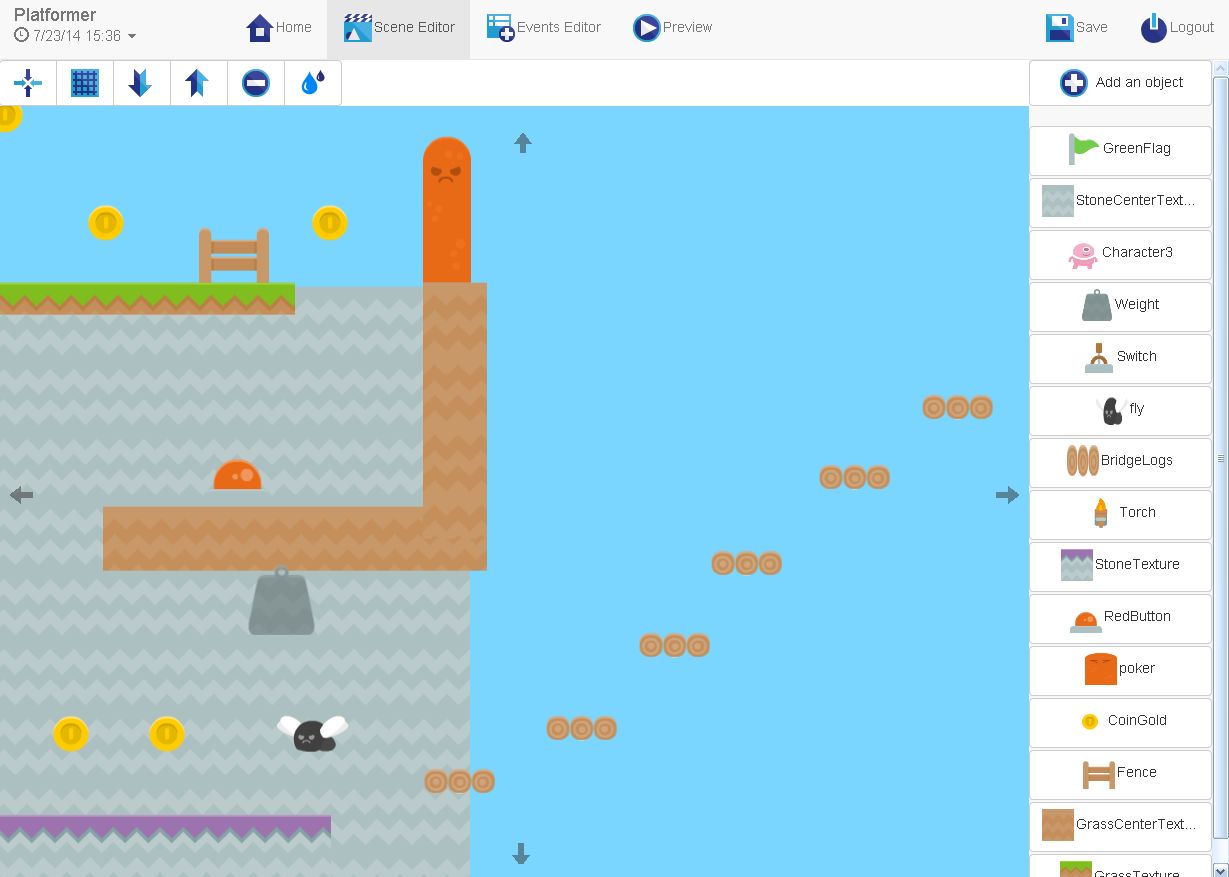This screenshot has width=1229, height=877.
Task: Pan the scene right with arrow
Action: pyautogui.click(x=1007, y=495)
